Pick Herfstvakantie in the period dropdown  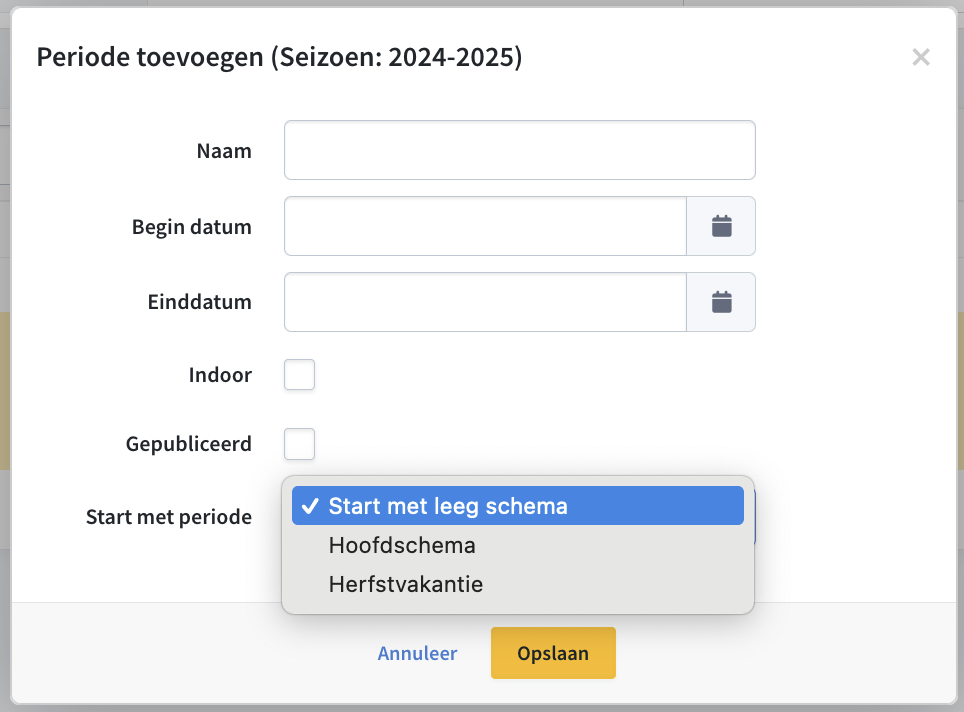(x=518, y=584)
